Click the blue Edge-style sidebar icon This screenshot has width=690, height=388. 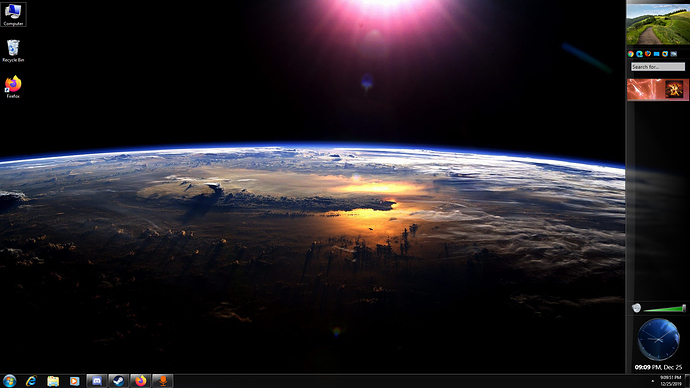[639, 54]
